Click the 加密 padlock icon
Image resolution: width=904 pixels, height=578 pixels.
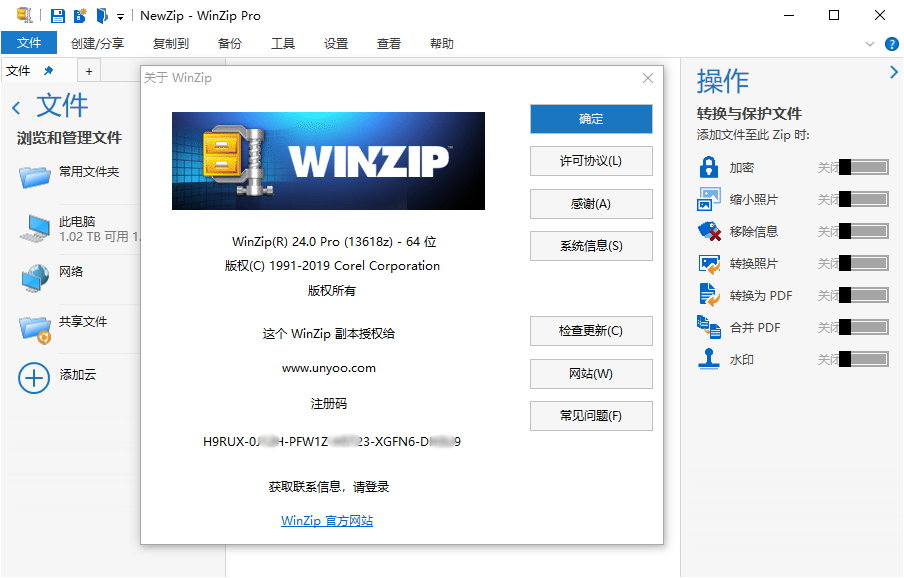tap(709, 167)
